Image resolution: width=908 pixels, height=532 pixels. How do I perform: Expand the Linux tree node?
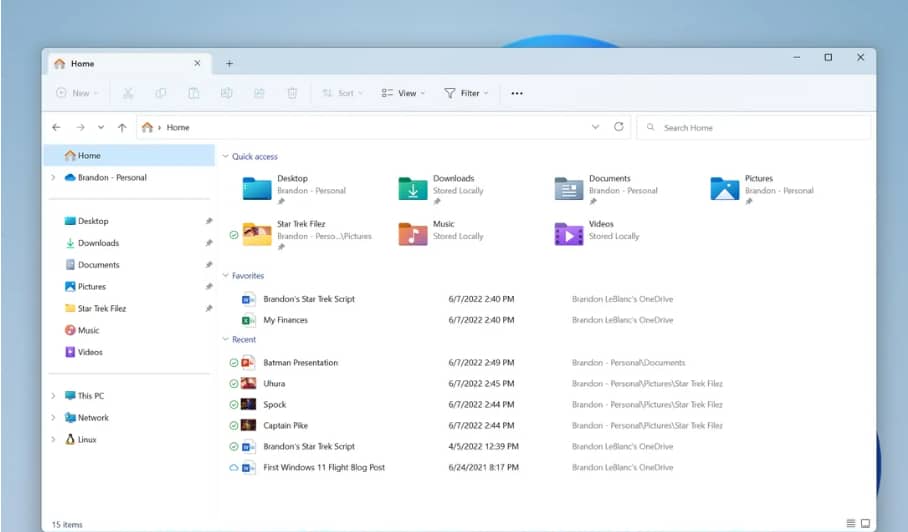[53, 440]
